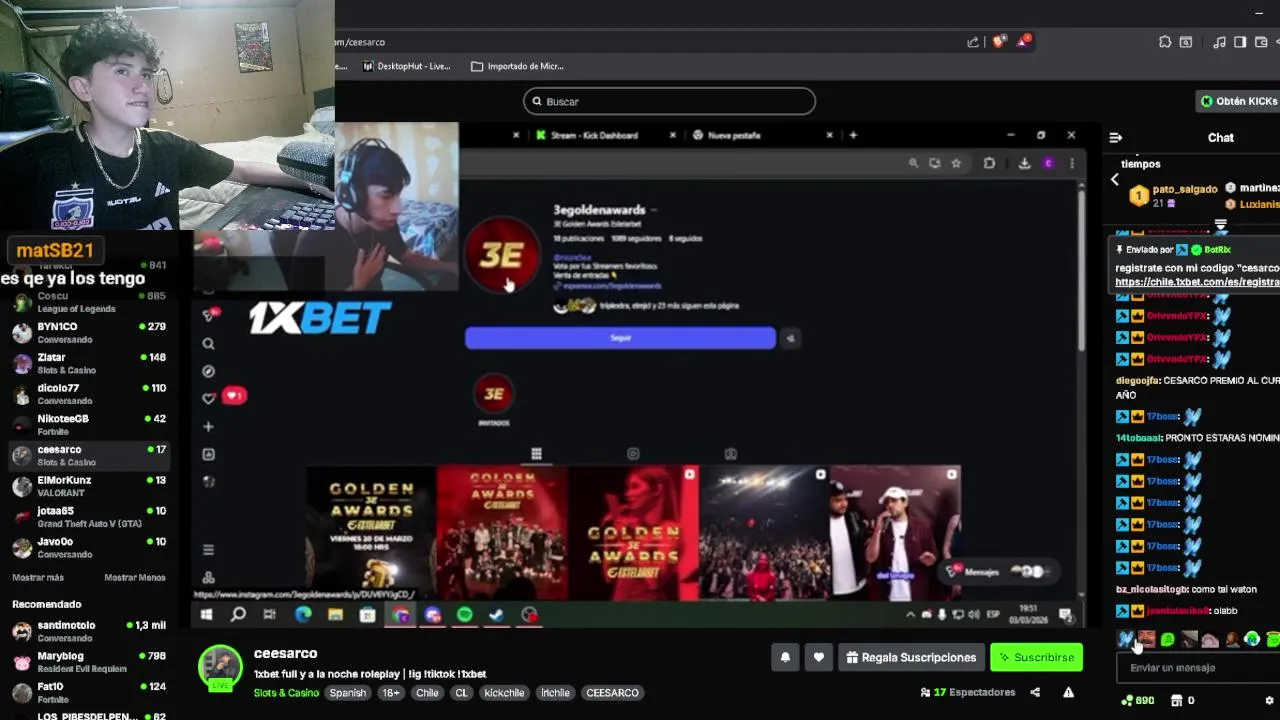Click the purple profile avatar in streamed browser
This screenshot has height=720, width=1280.
click(1048, 163)
